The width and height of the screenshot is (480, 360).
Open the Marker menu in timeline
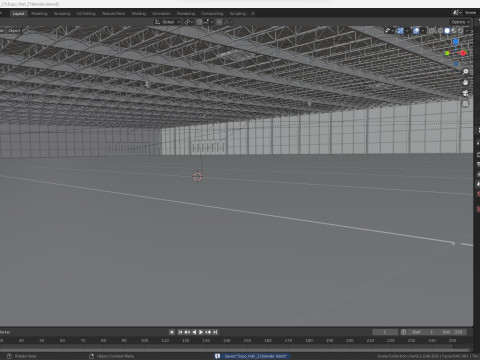pos(5,332)
